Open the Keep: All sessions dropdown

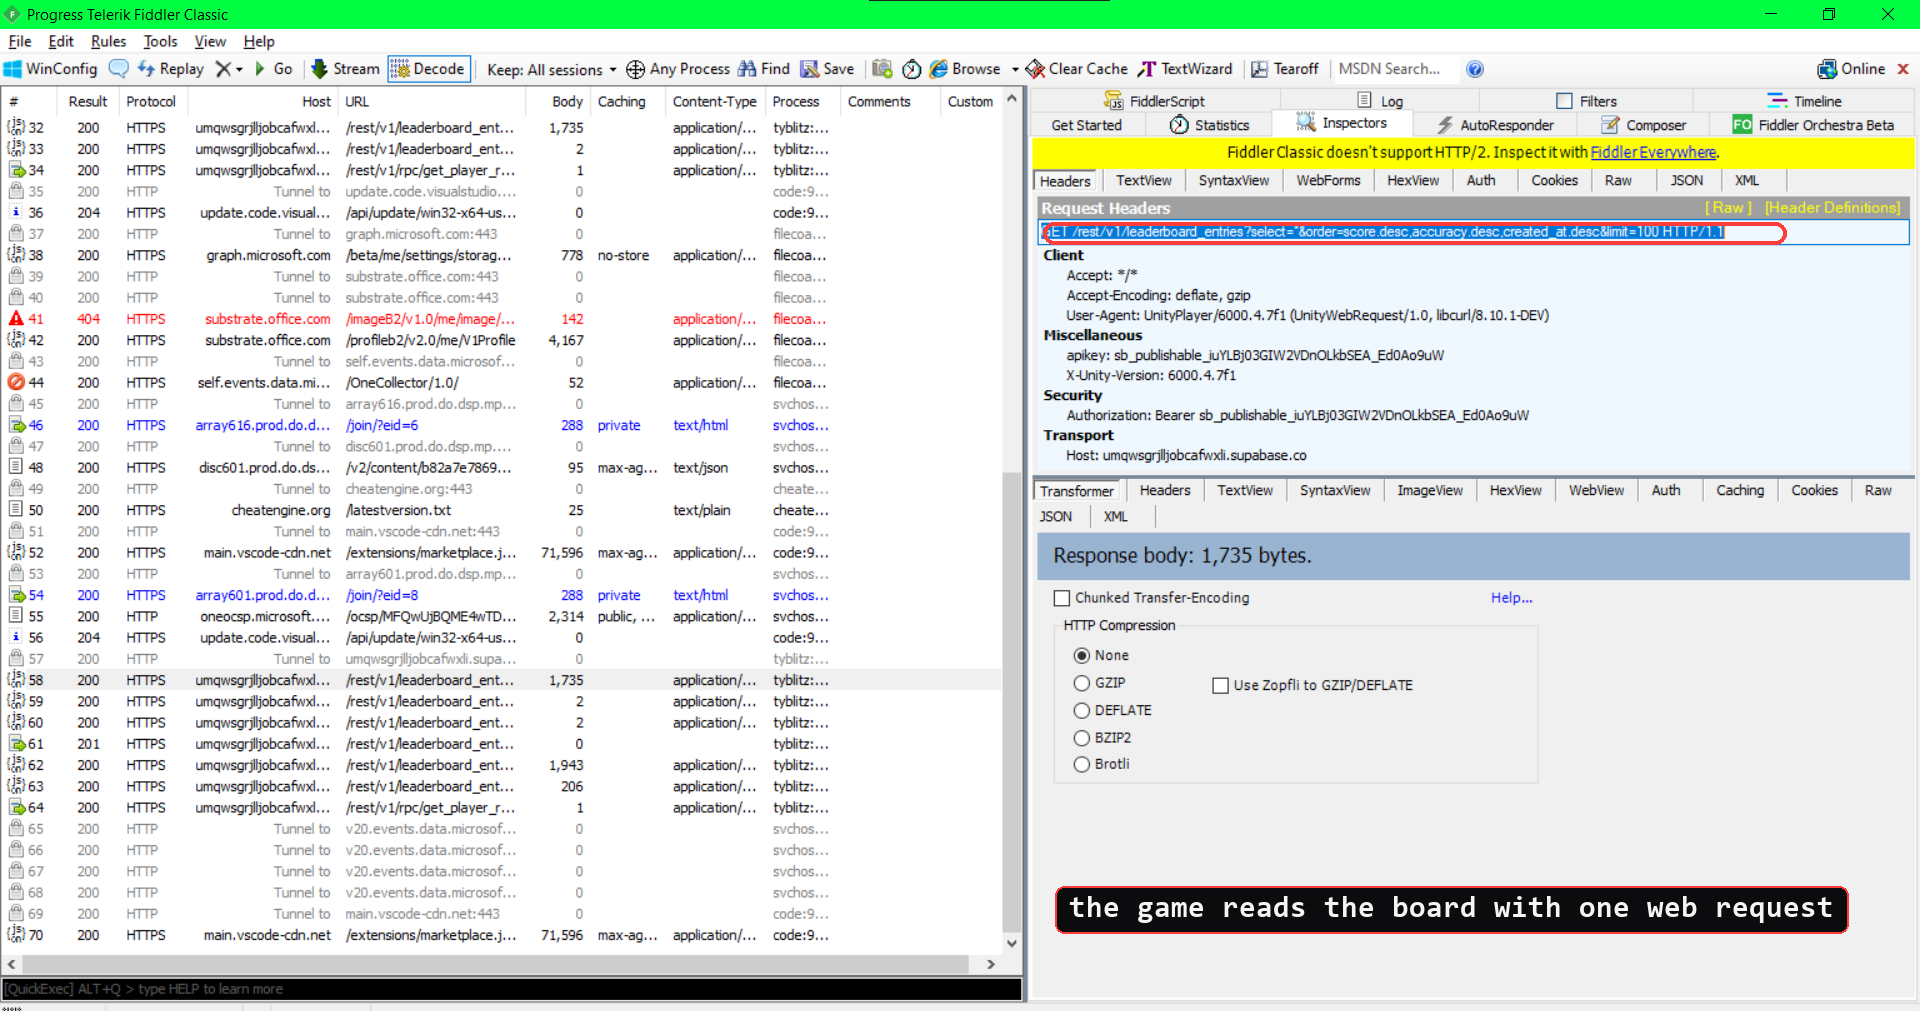pos(551,69)
